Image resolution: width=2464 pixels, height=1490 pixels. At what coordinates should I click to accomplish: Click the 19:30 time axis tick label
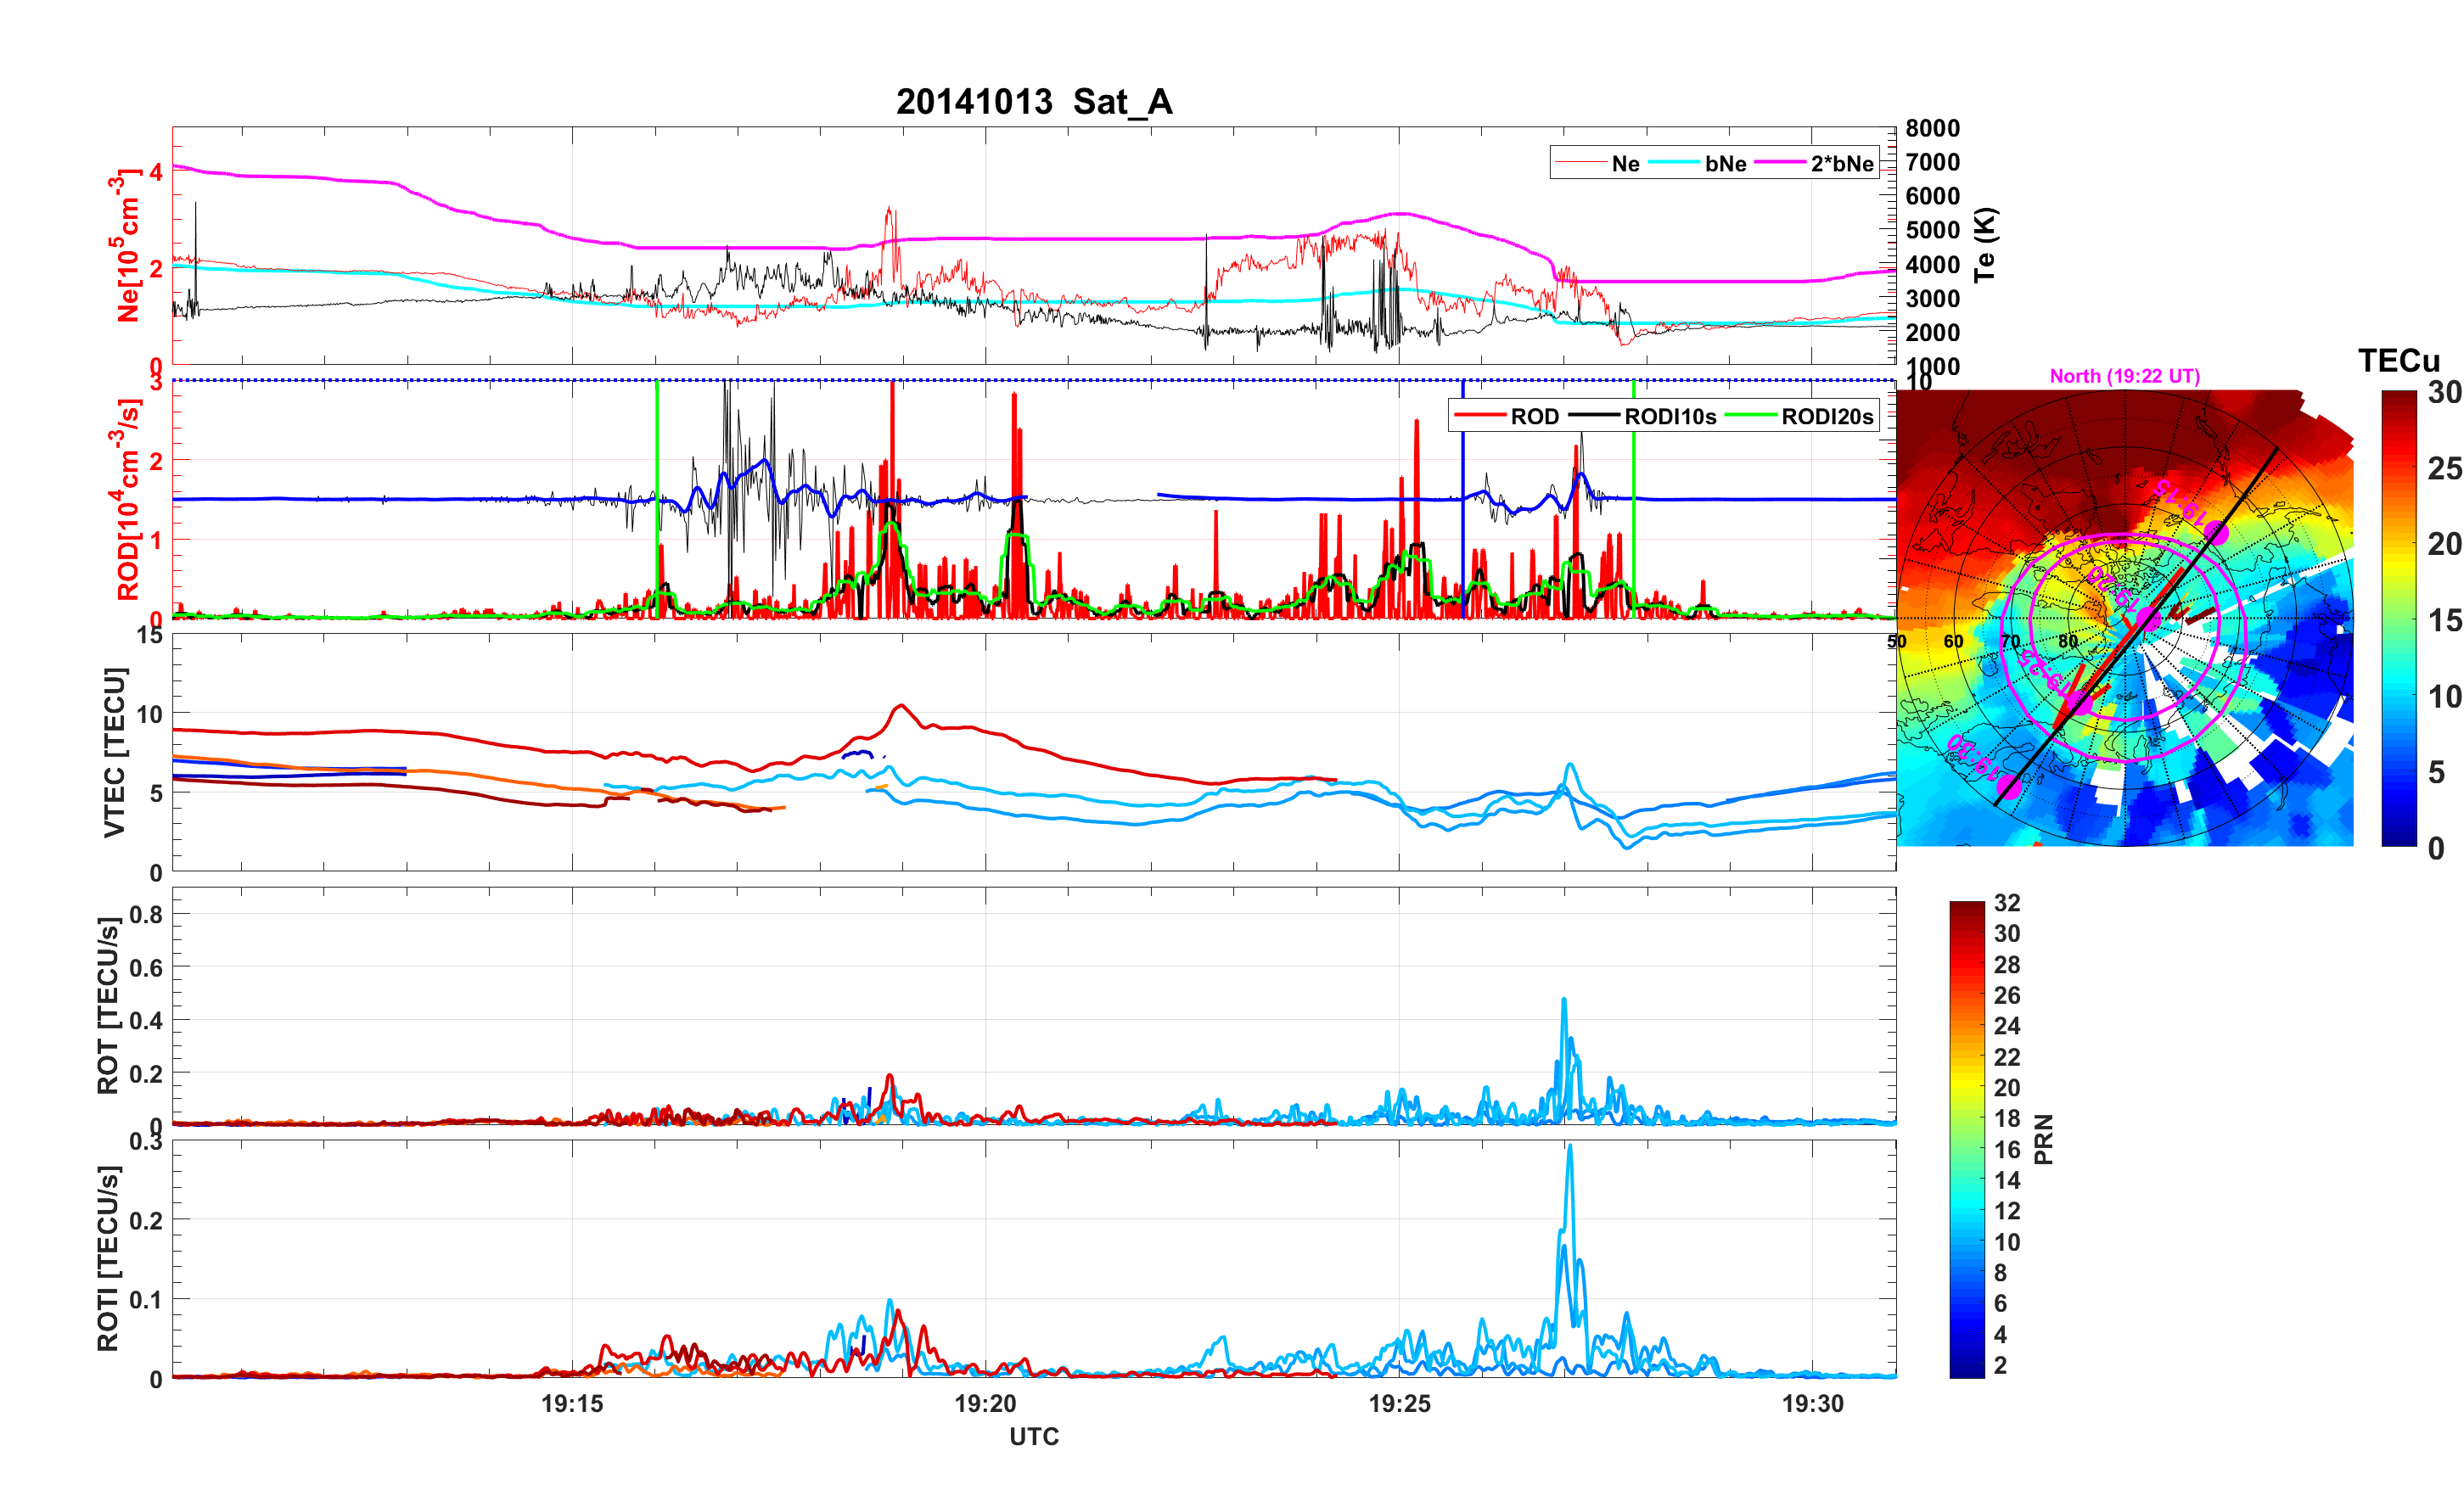tap(1812, 1404)
